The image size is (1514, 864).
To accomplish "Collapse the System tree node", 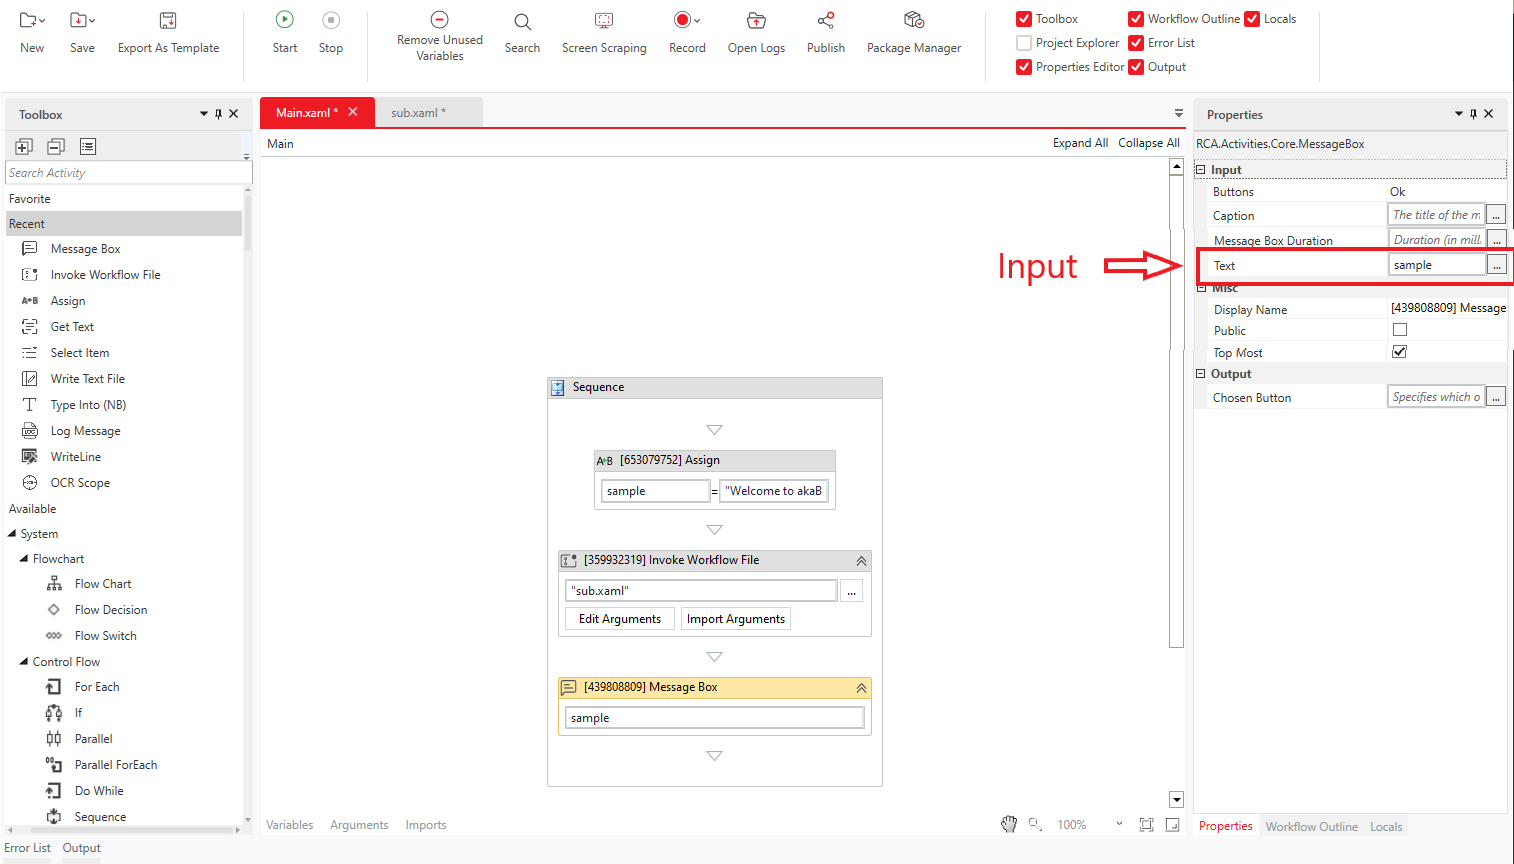I will (12, 534).
